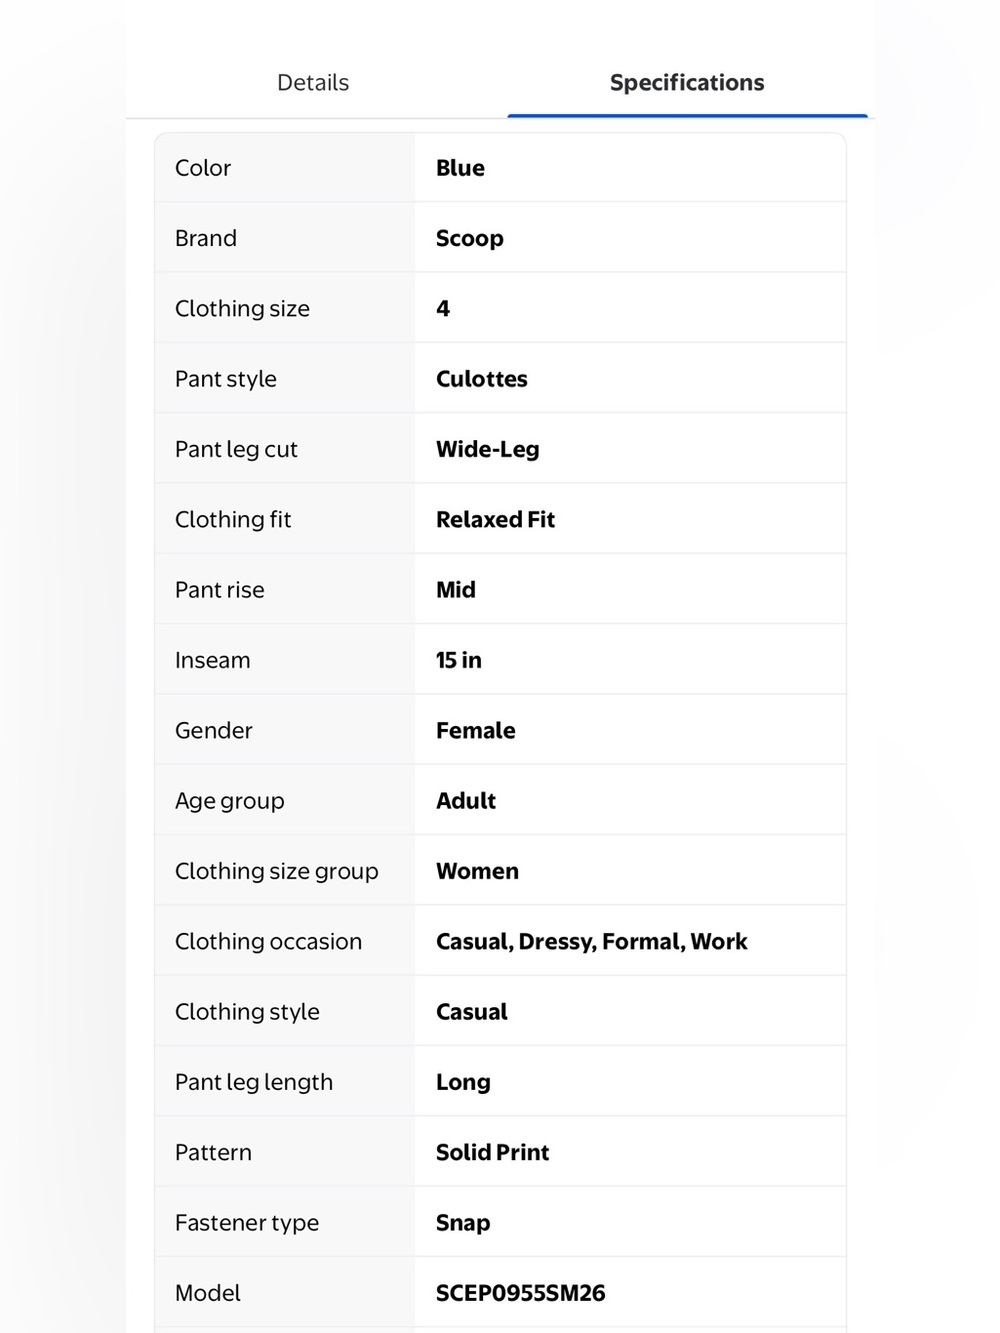Viewport: 1000px width, 1333px height.
Task: Select the Pant rise Mid value
Action: tap(456, 590)
